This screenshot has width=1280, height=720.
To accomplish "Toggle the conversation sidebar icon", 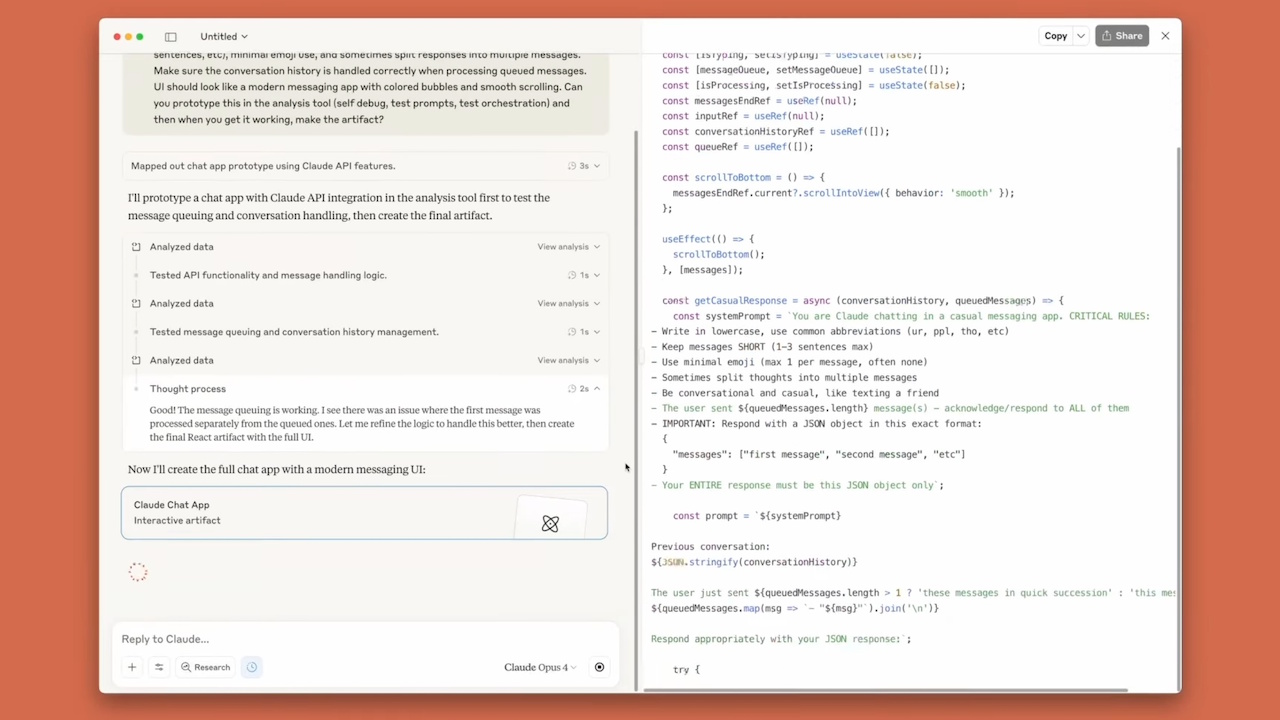I will coord(170,36).
